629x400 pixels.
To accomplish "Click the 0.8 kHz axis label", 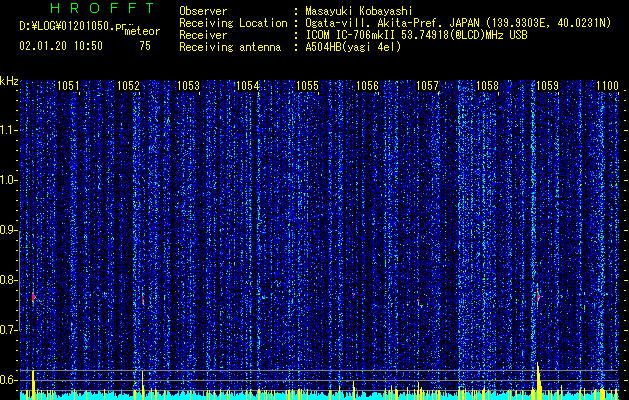I will coord(8,280).
